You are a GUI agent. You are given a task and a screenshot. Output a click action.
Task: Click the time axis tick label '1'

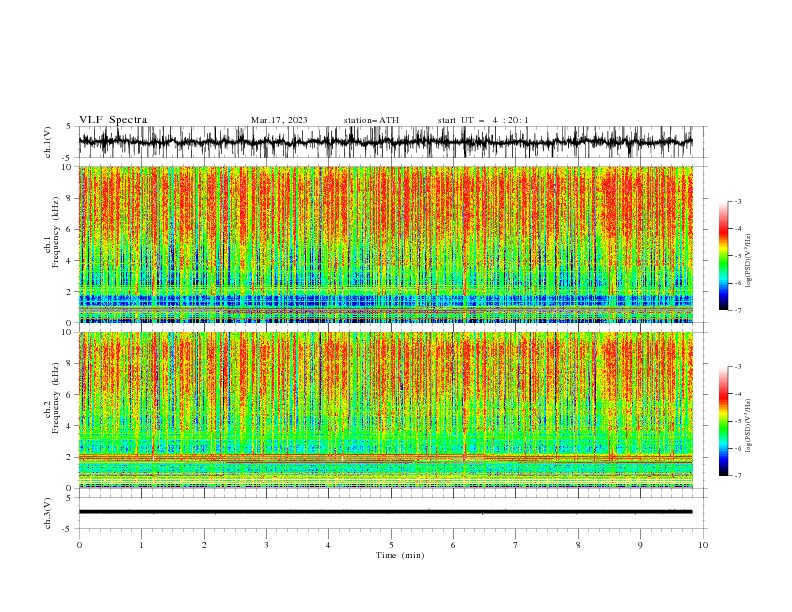coord(141,545)
